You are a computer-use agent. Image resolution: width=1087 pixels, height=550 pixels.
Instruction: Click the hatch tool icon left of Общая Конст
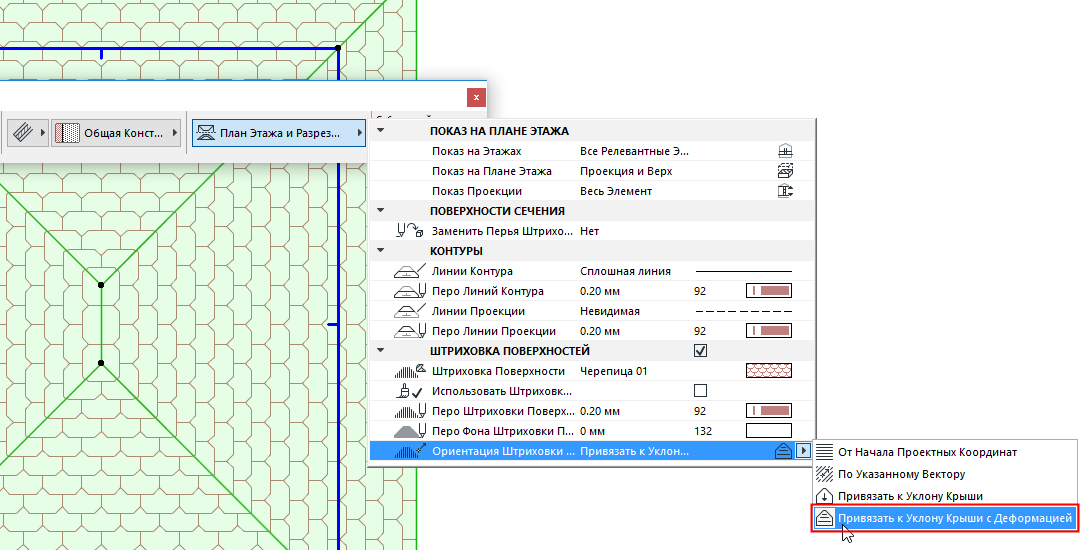pyautogui.click(x=23, y=132)
